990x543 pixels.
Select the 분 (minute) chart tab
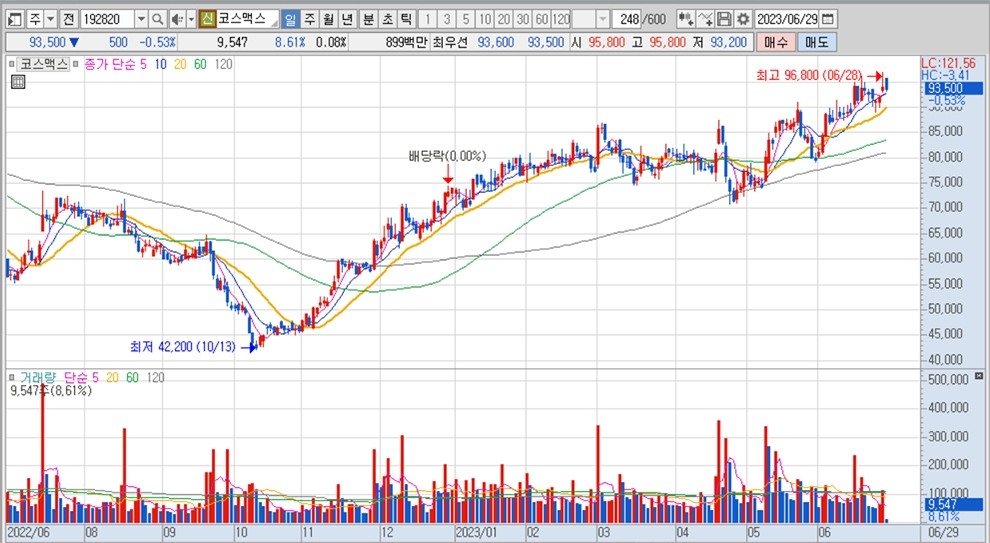pyautogui.click(x=368, y=20)
